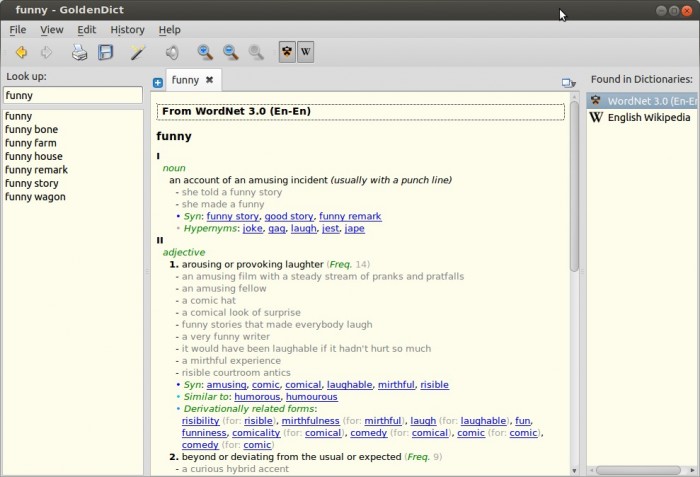
Task: Follow the 'funny story' synonym link
Action: [x=234, y=216]
